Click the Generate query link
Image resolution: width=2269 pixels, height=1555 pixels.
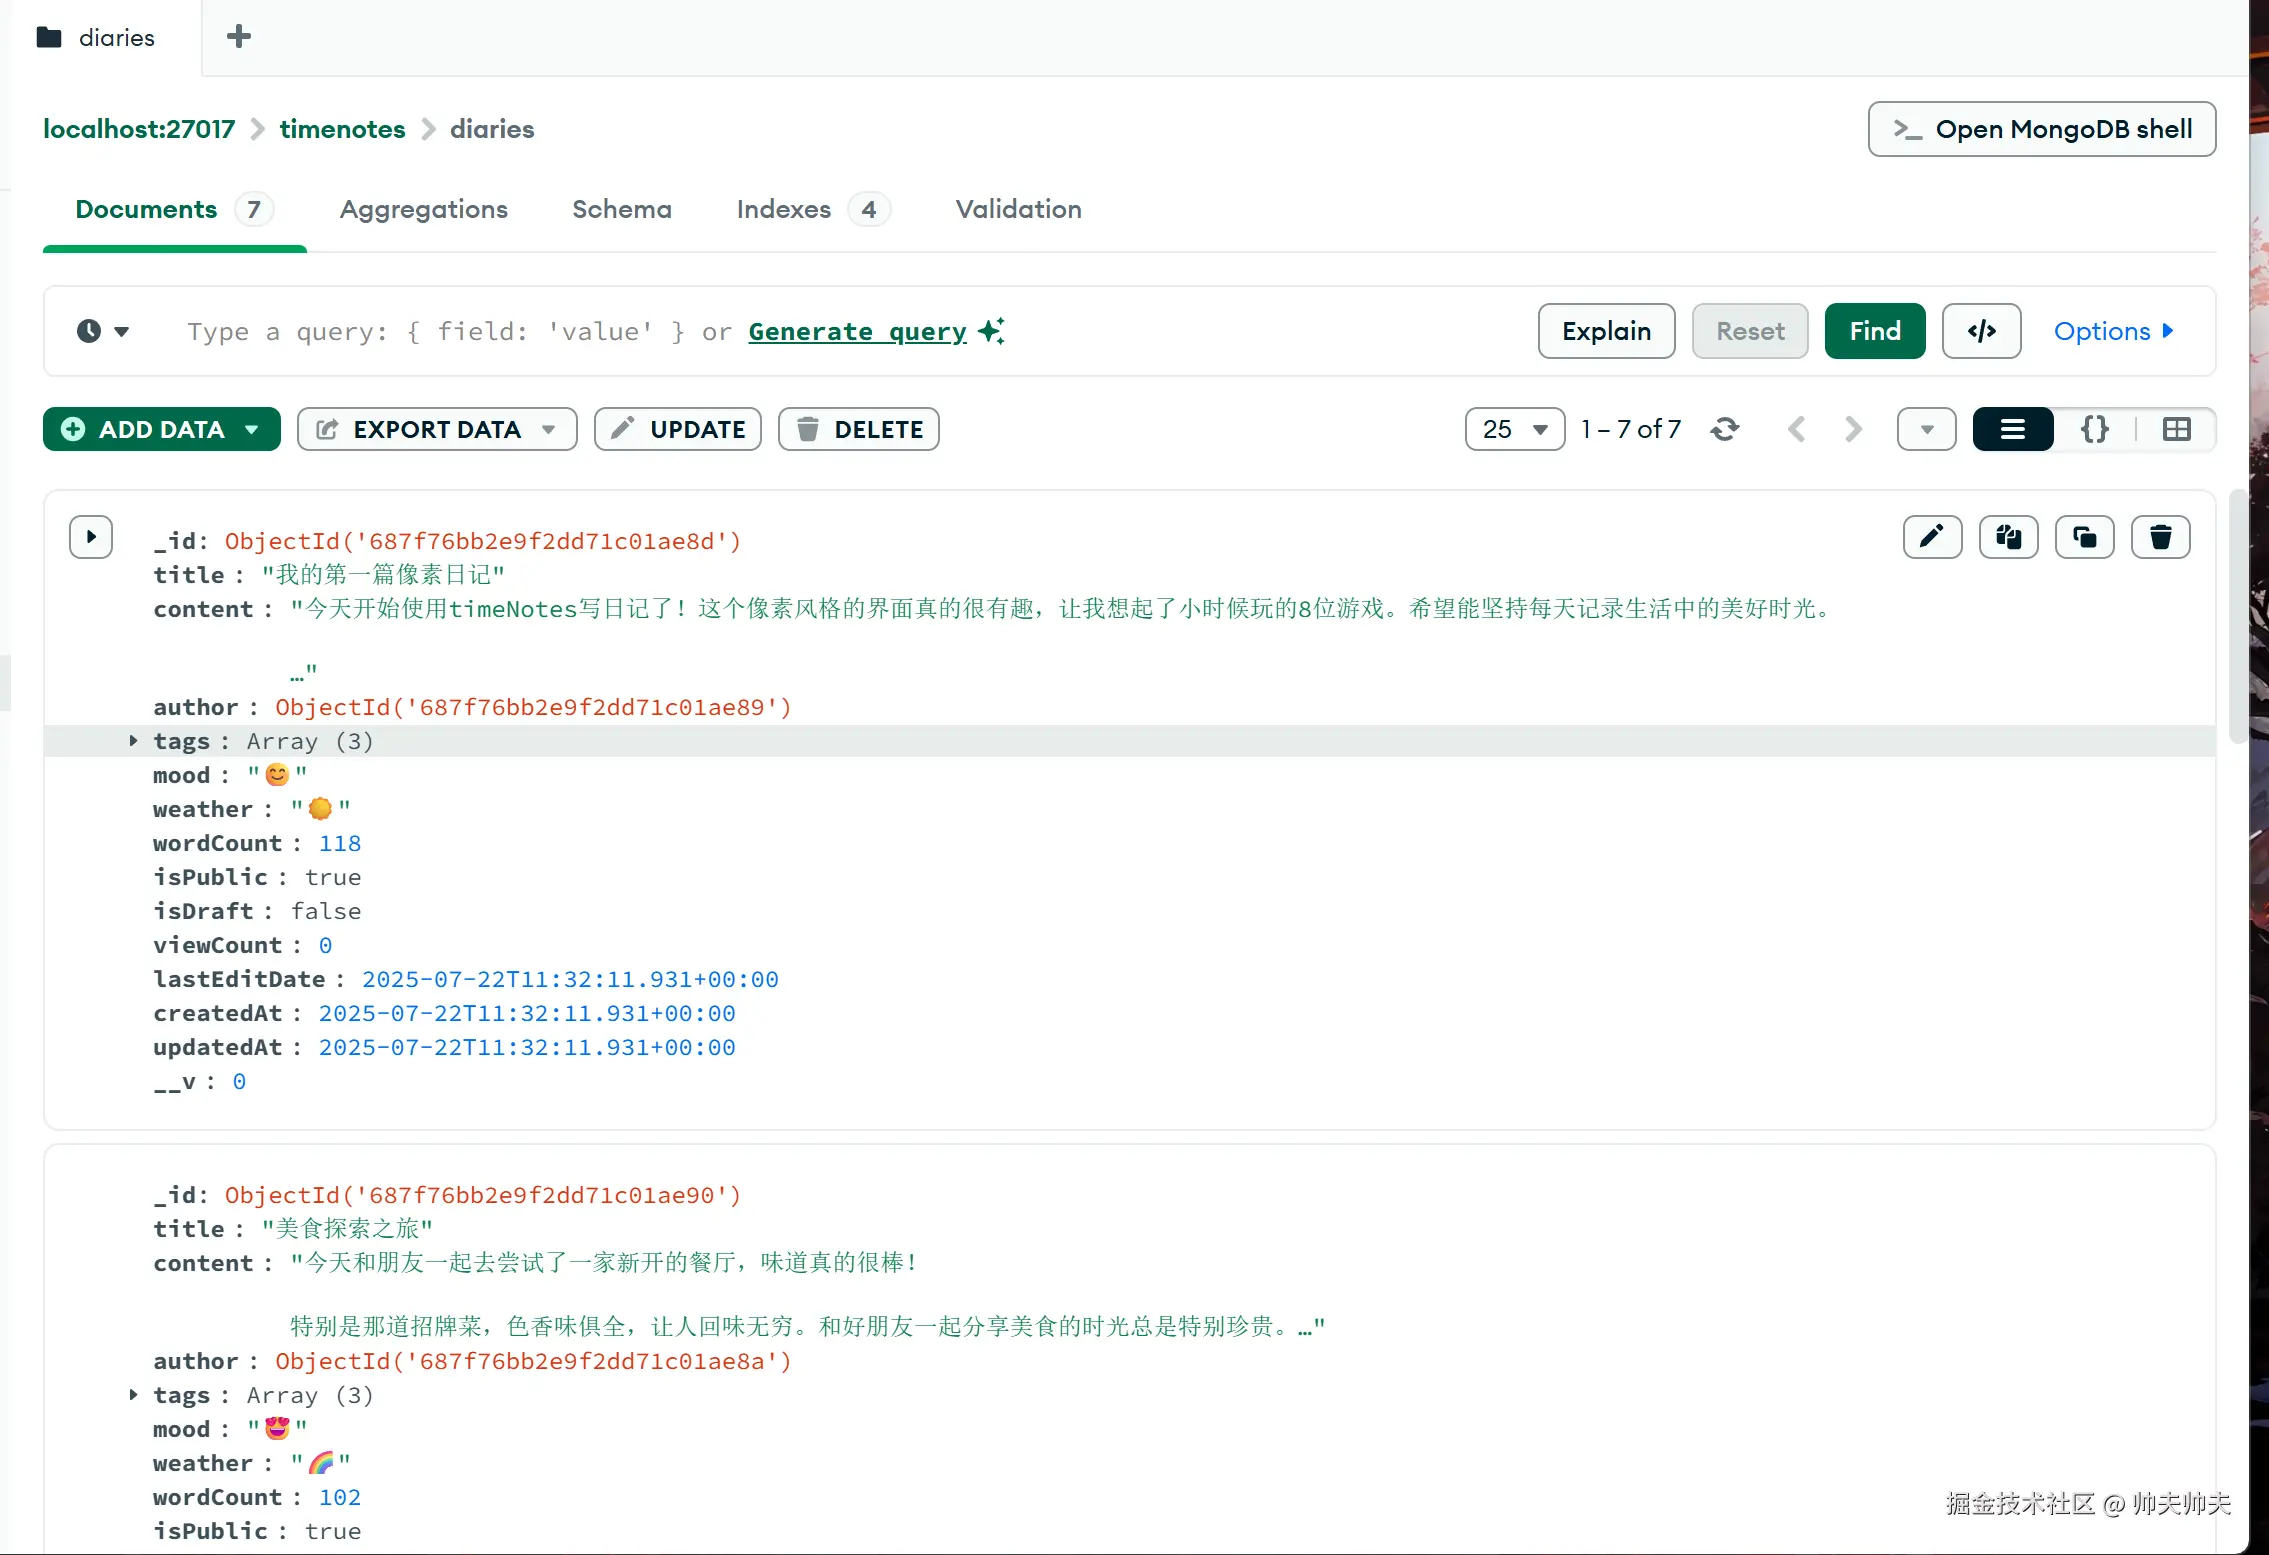(x=857, y=331)
